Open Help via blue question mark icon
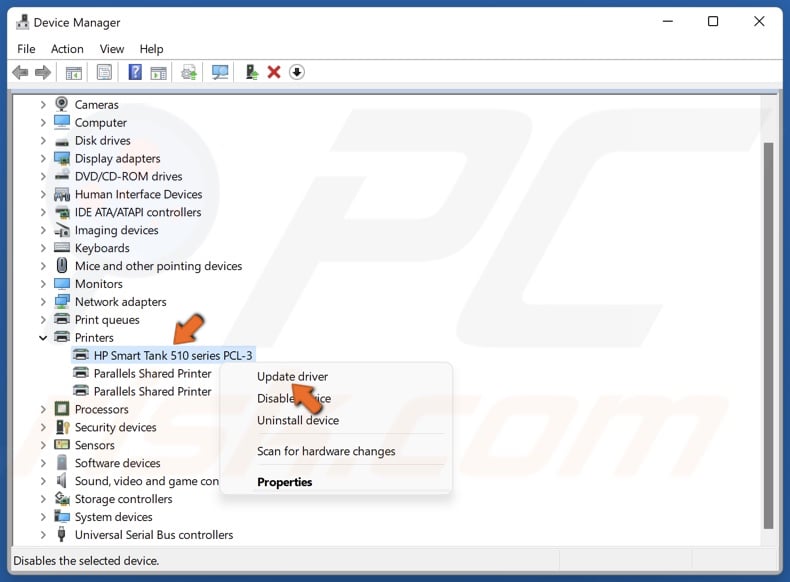This screenshot has height=582, width=790. (x=135, y=72)
